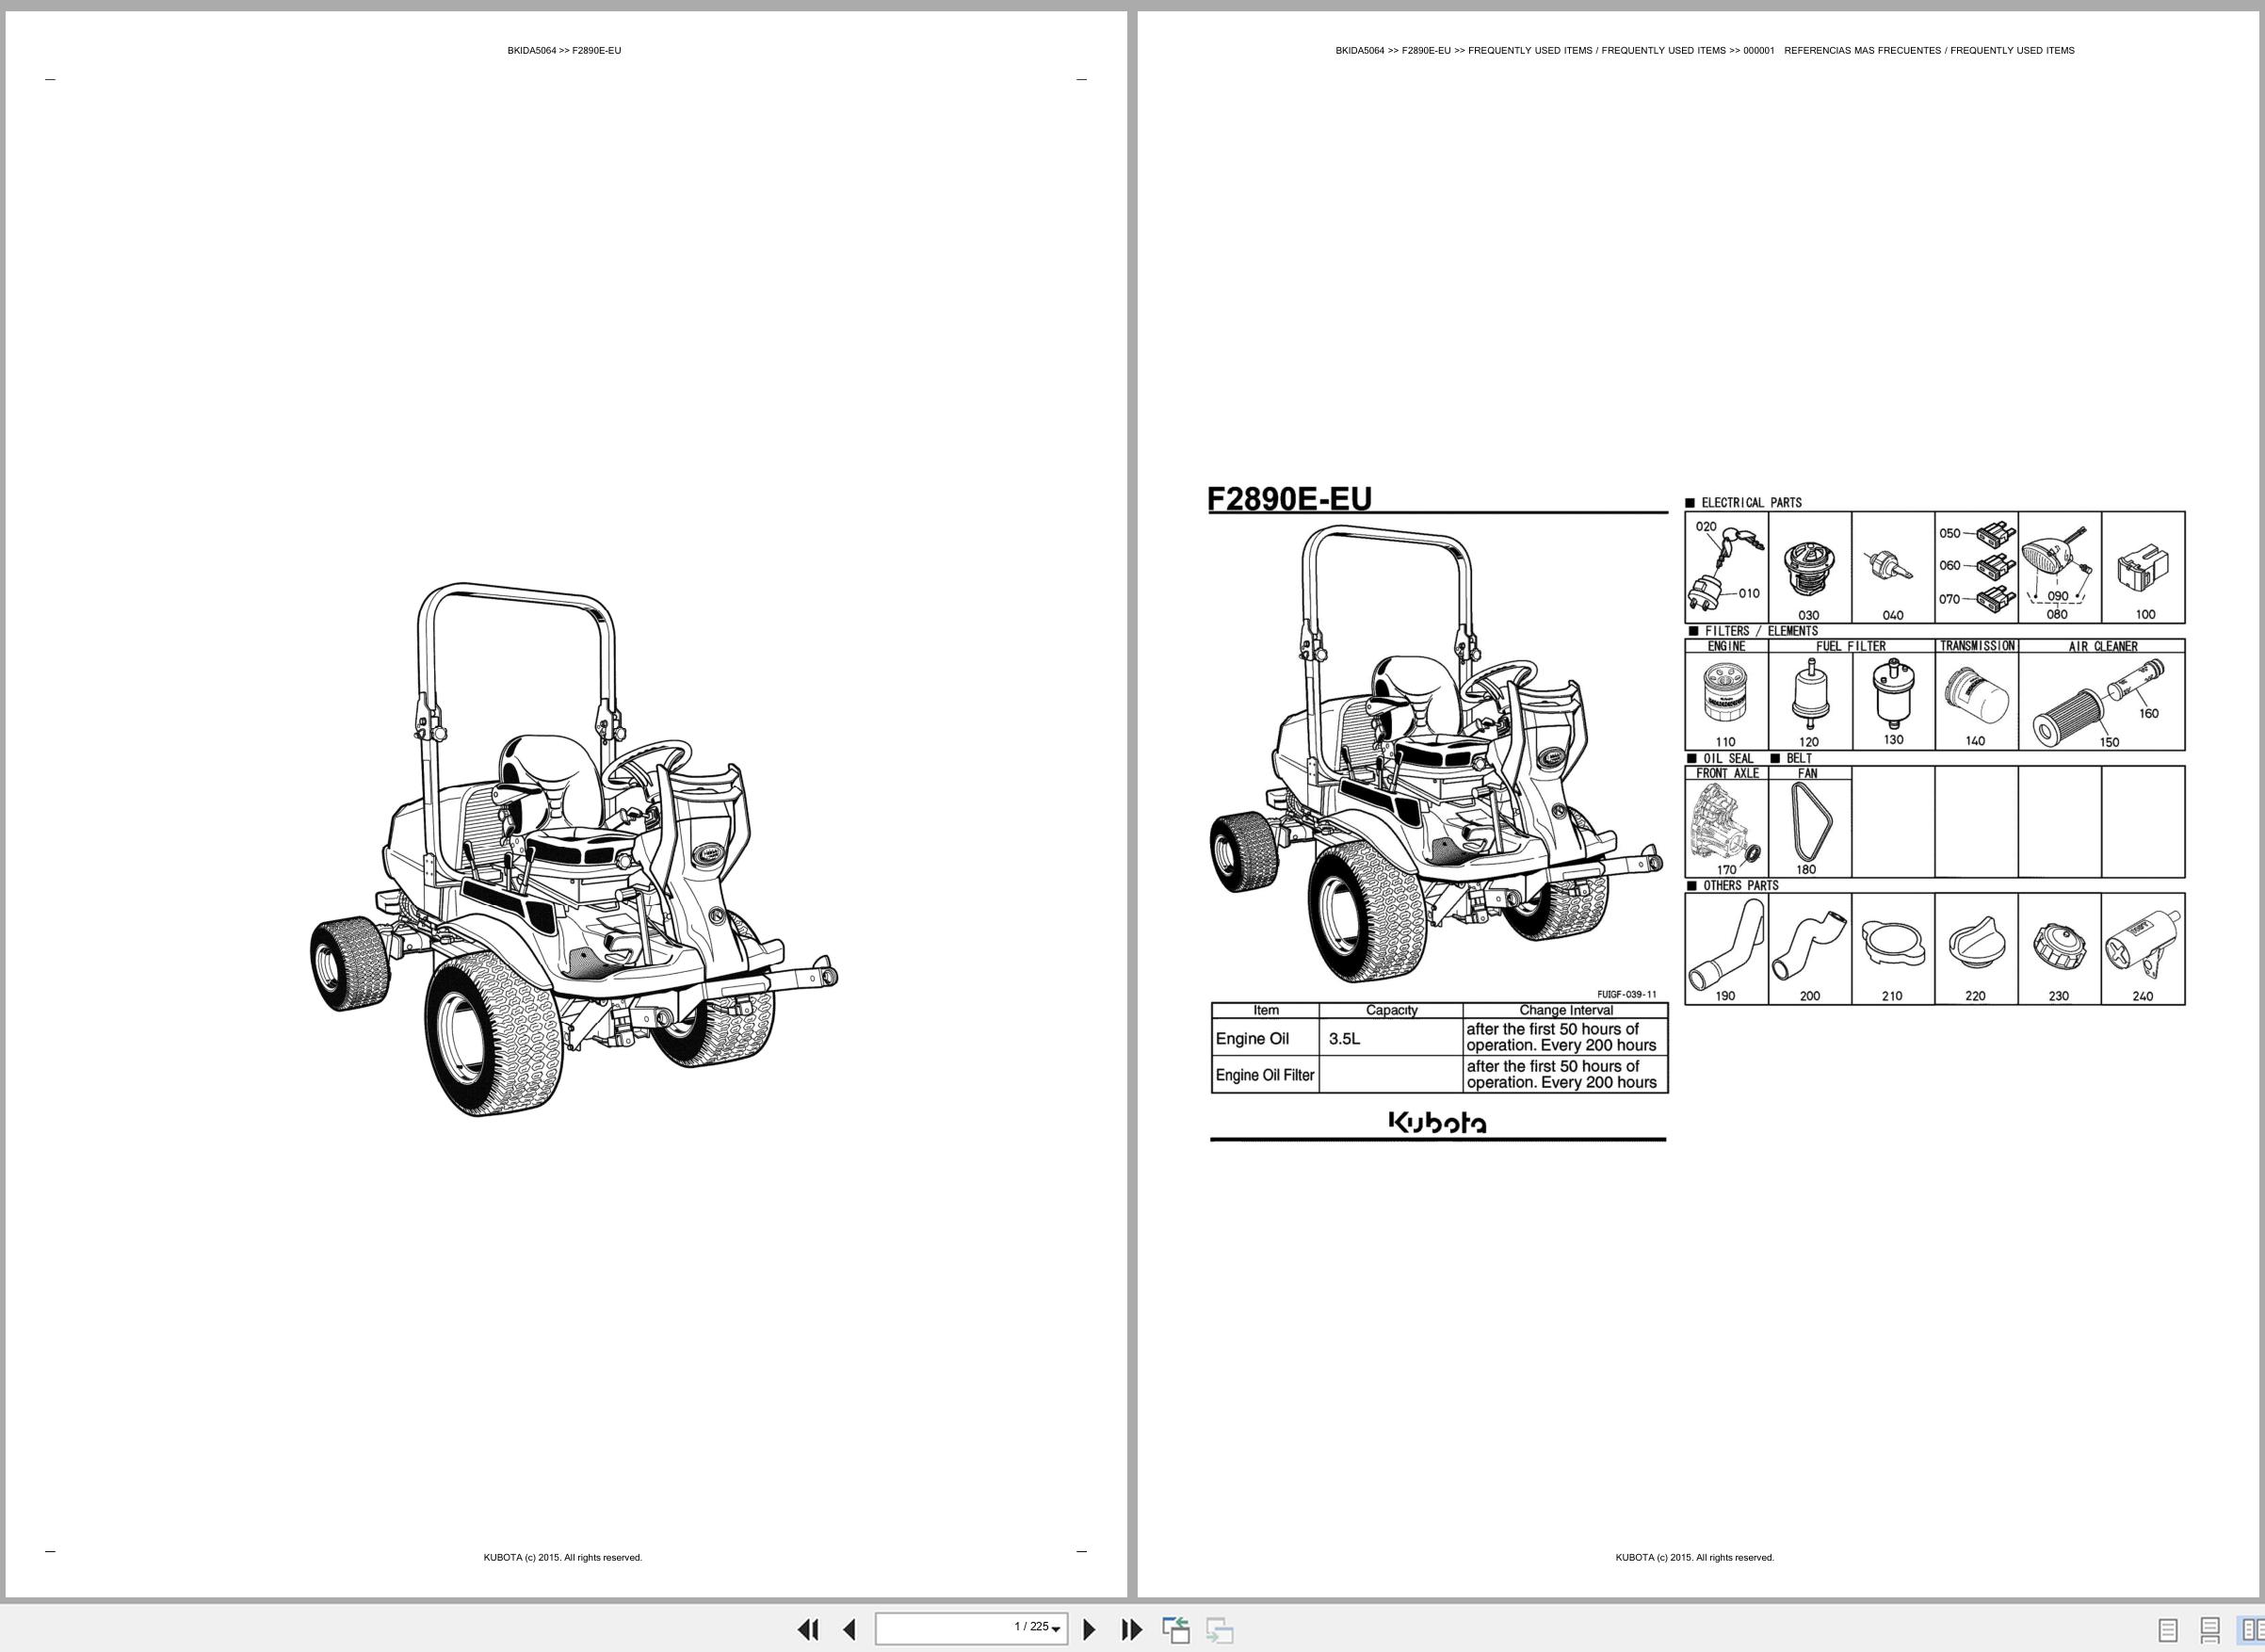Click the fuse part labeled 060
Viewport: 2265px width, 1652px height.
tap(1995, 565)
